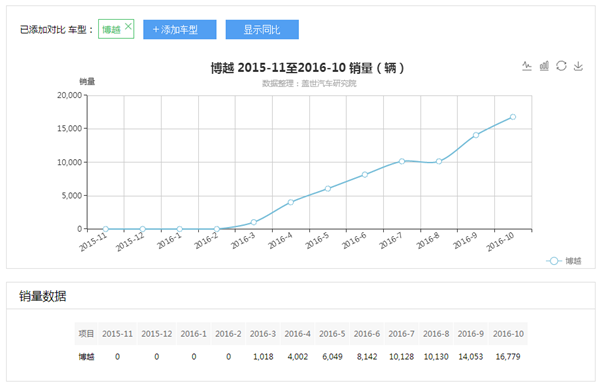Screen dimensions: 600x386
Task: Click the chart title 博越 2015-11至2016-10 销量
Action: click(307, 68)
